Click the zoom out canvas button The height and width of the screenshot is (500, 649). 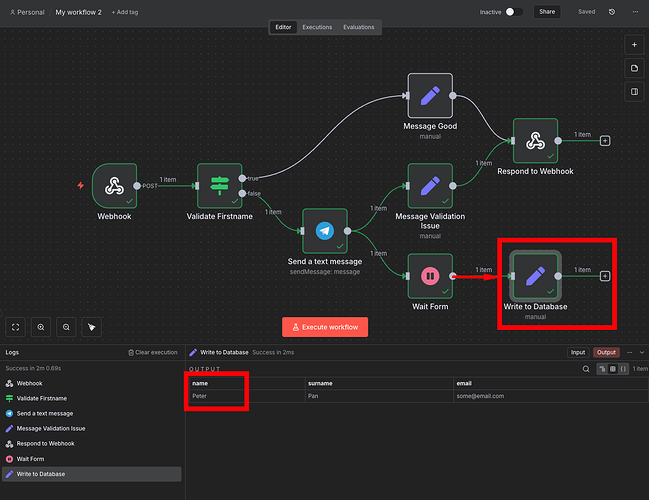tap(66, 327)
